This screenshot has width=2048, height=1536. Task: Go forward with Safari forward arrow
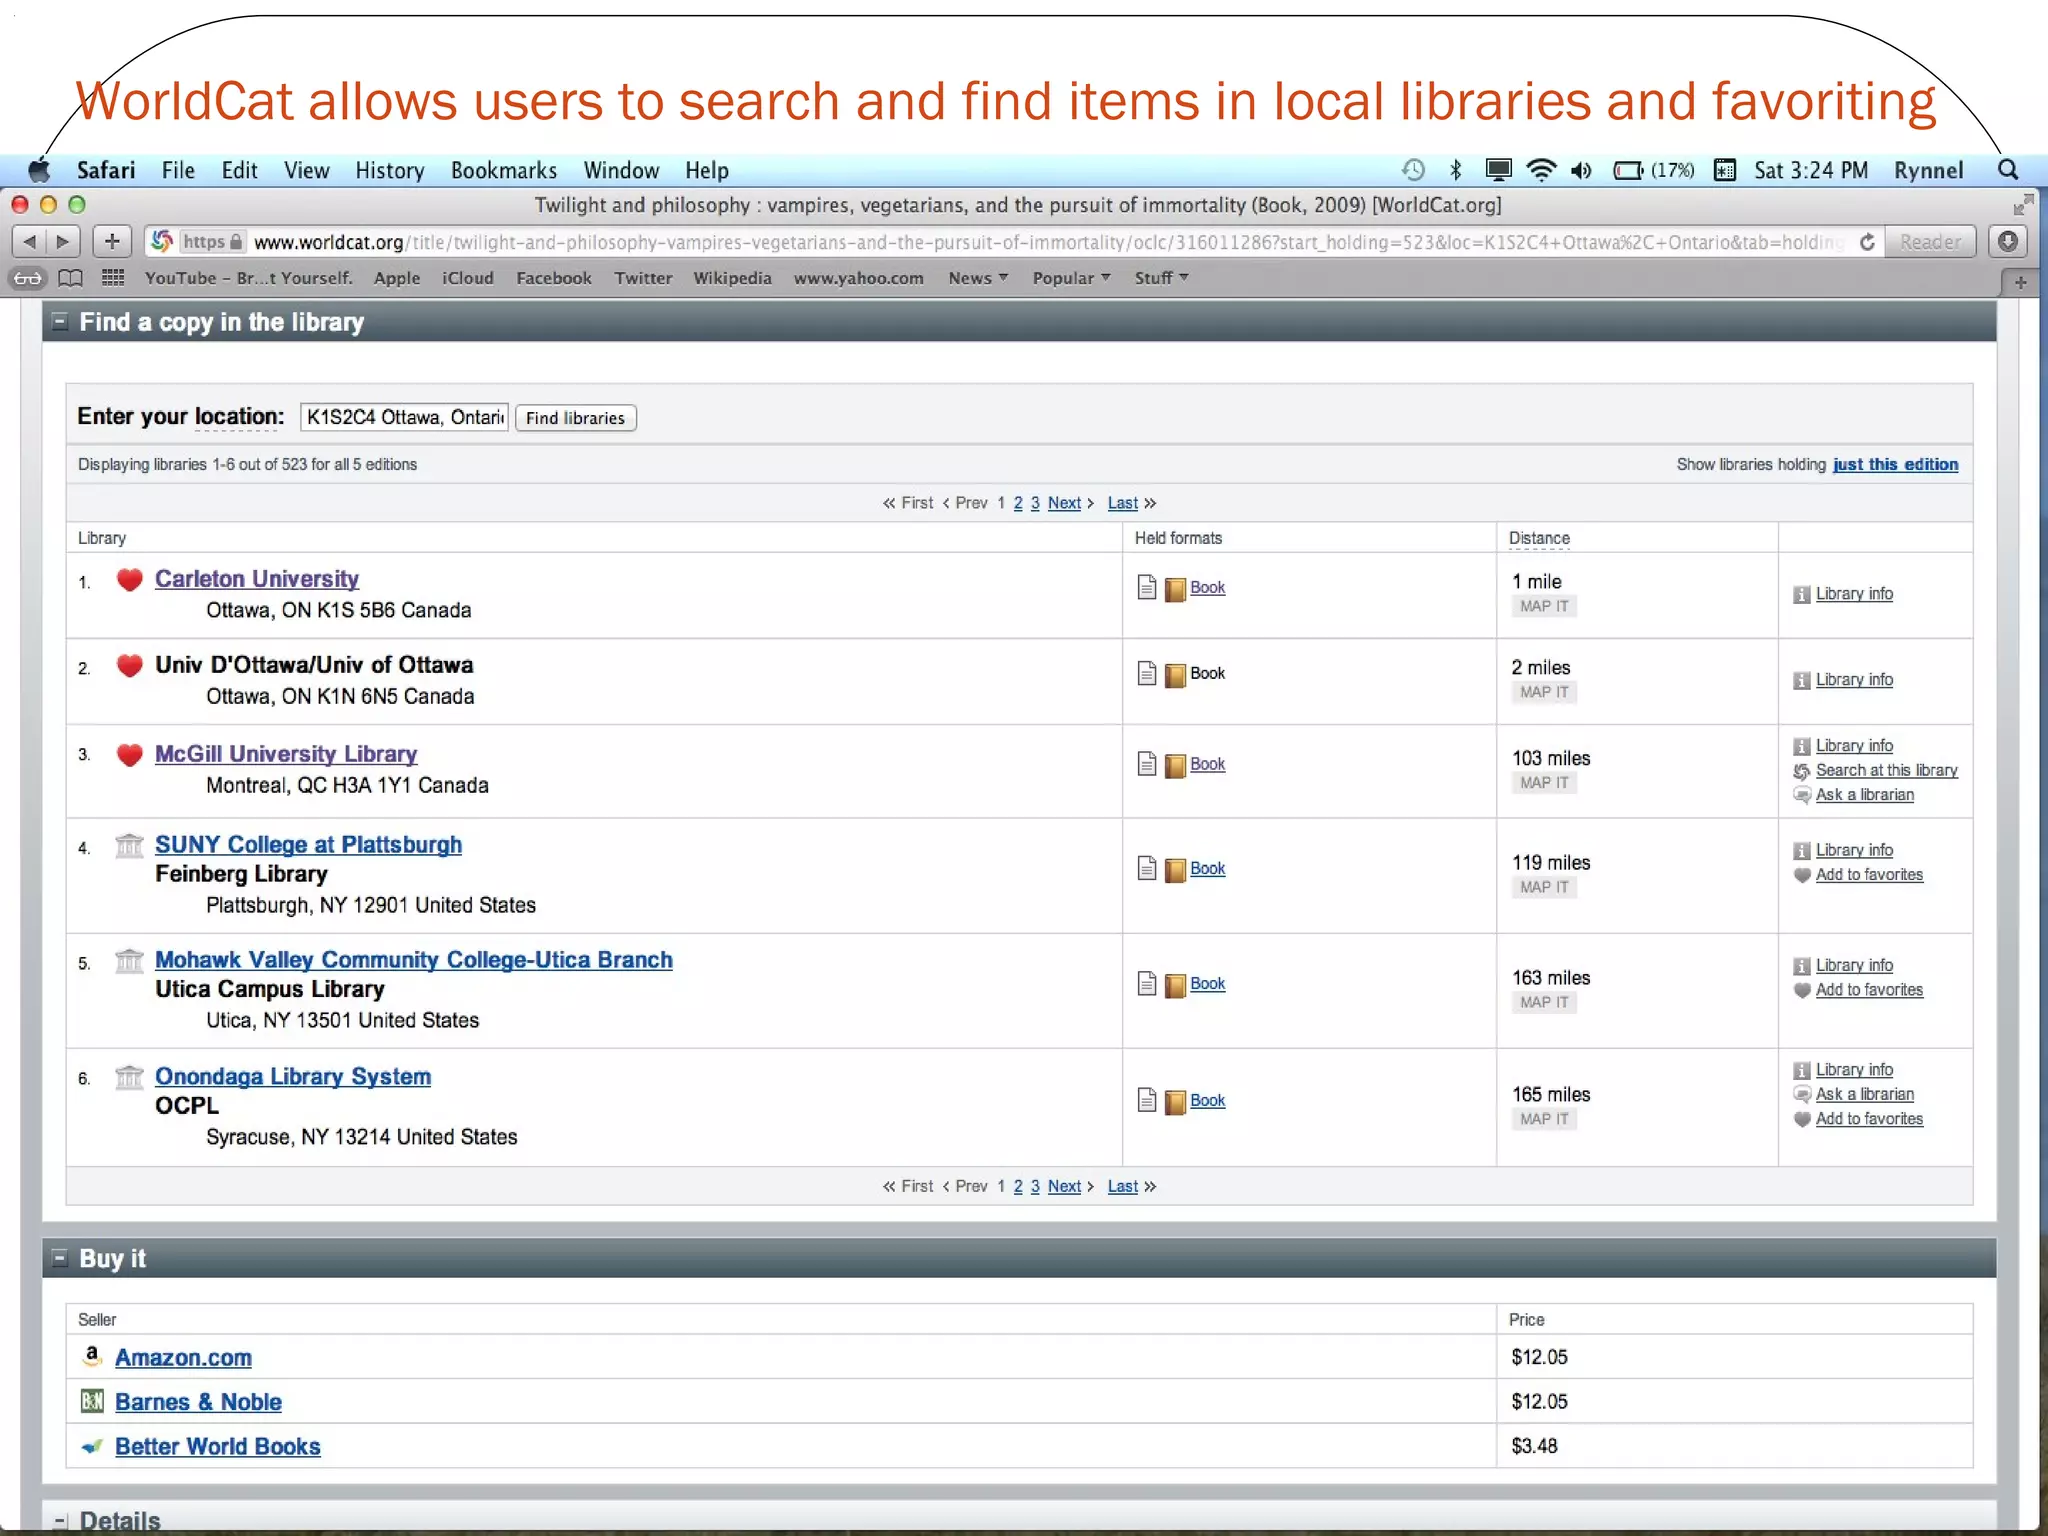click(63, 241)
